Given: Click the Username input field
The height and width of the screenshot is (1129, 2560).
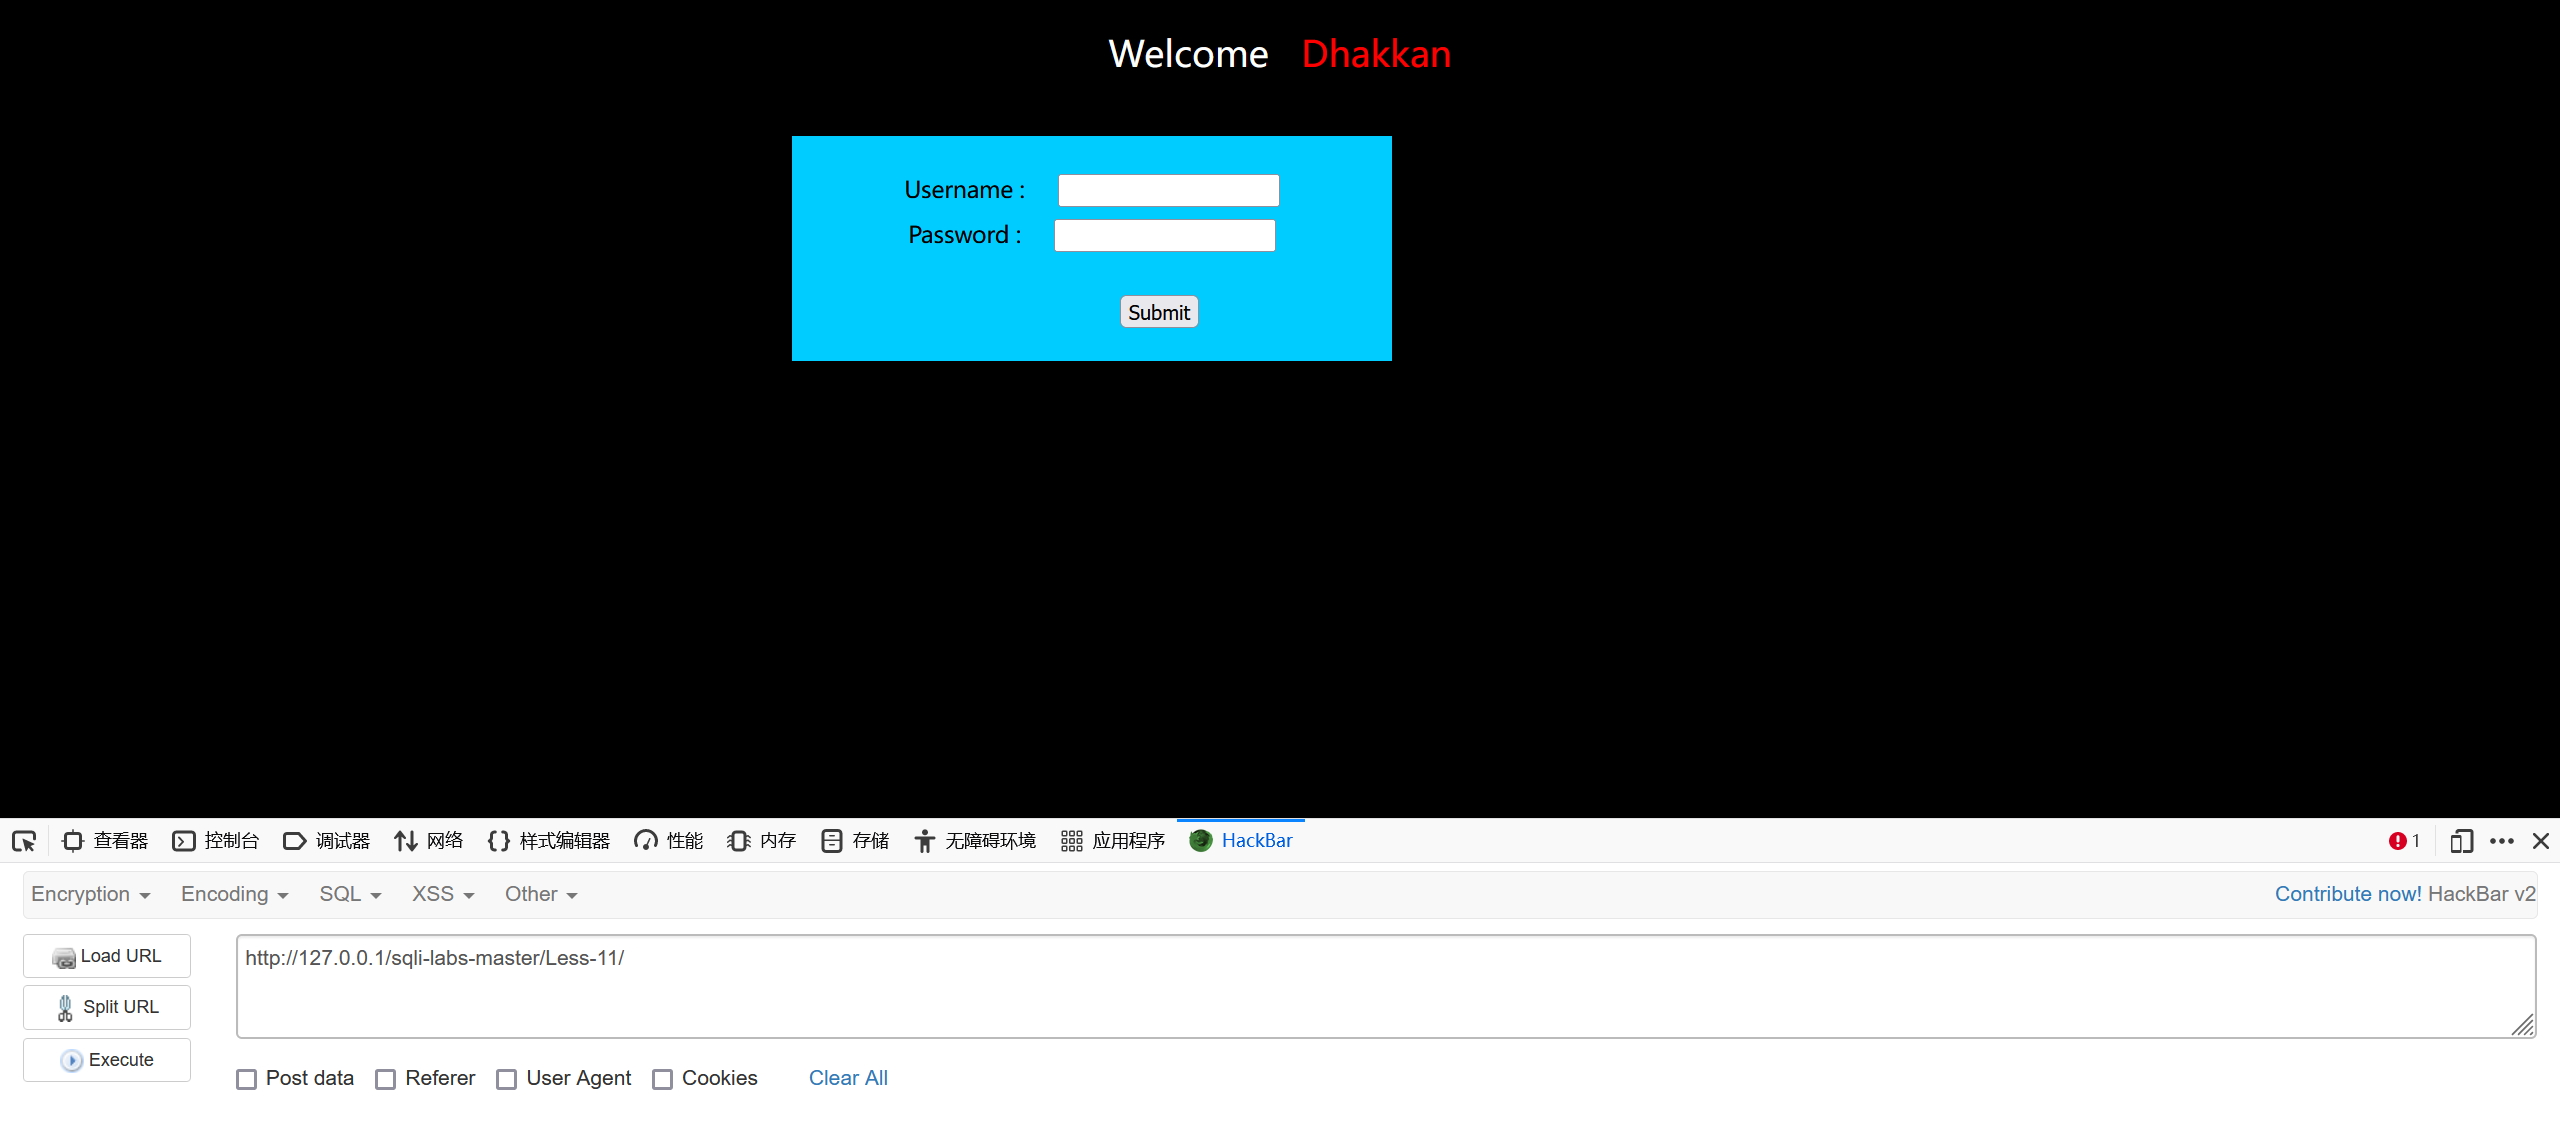Looking at the screenshot, I should 1168,190.
